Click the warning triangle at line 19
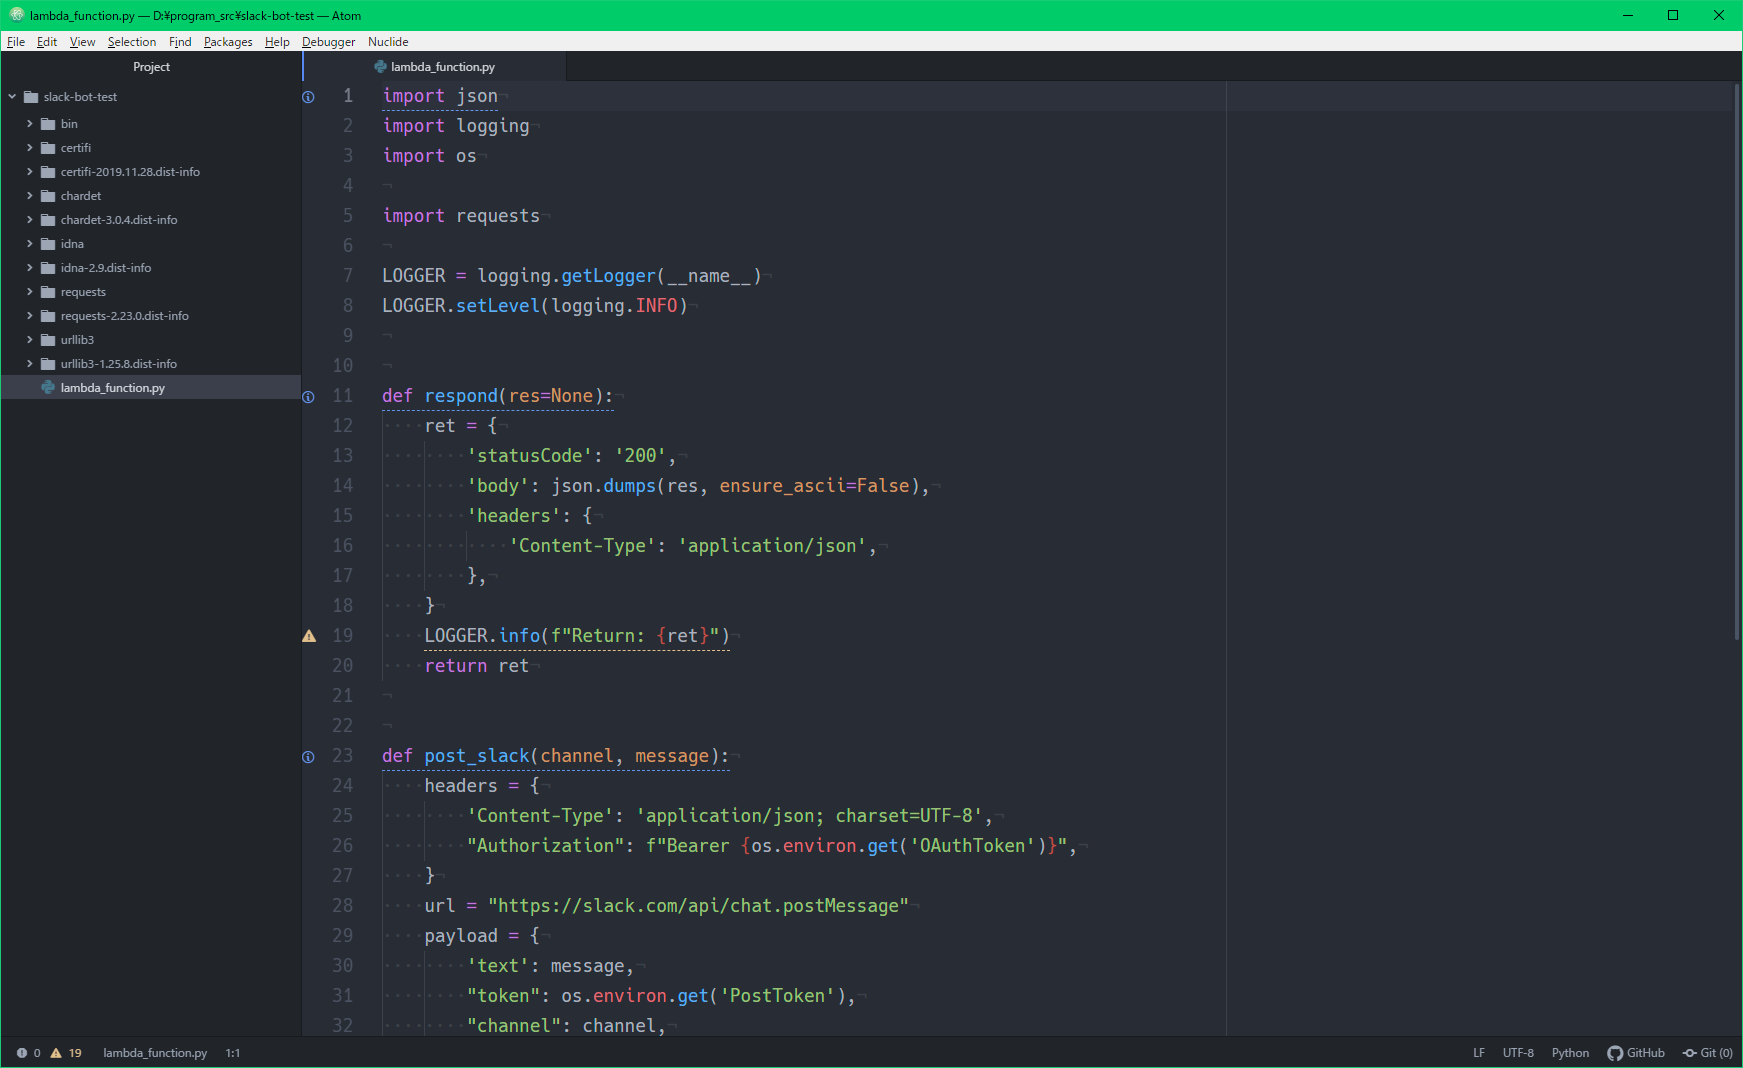The width and height of the screenshot is (1743, 1068). pyautogui.click(x=308, y=635)
